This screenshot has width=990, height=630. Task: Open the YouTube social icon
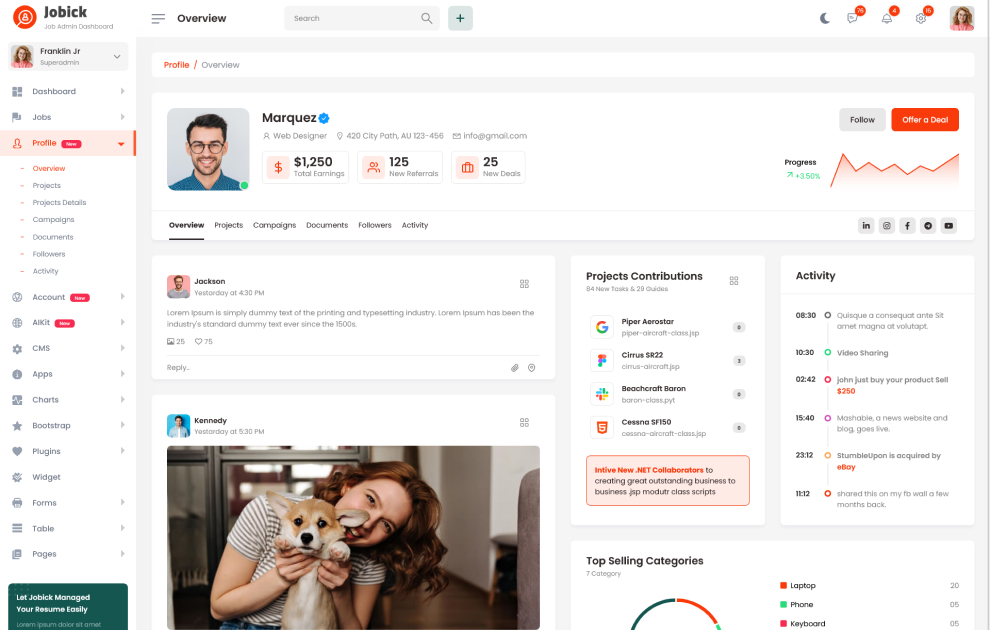(x=948, y=226)
